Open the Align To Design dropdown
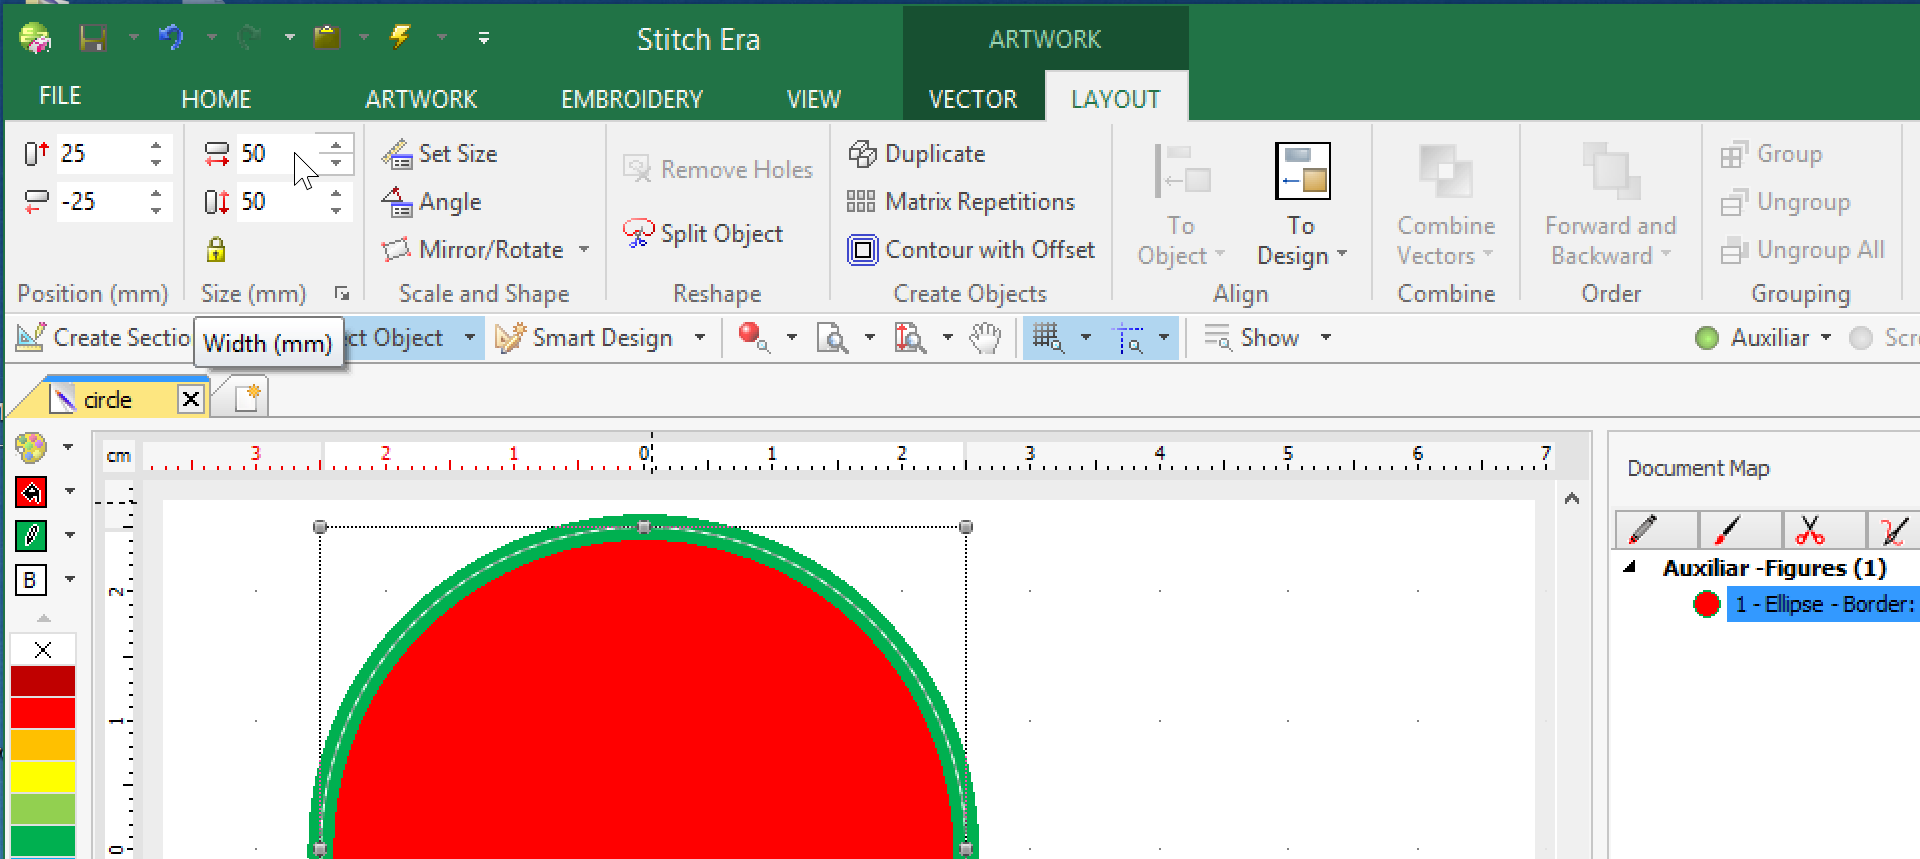The width and height of the screenshot is (1920, 859). pyautogui.click(x=1301, y=255)
